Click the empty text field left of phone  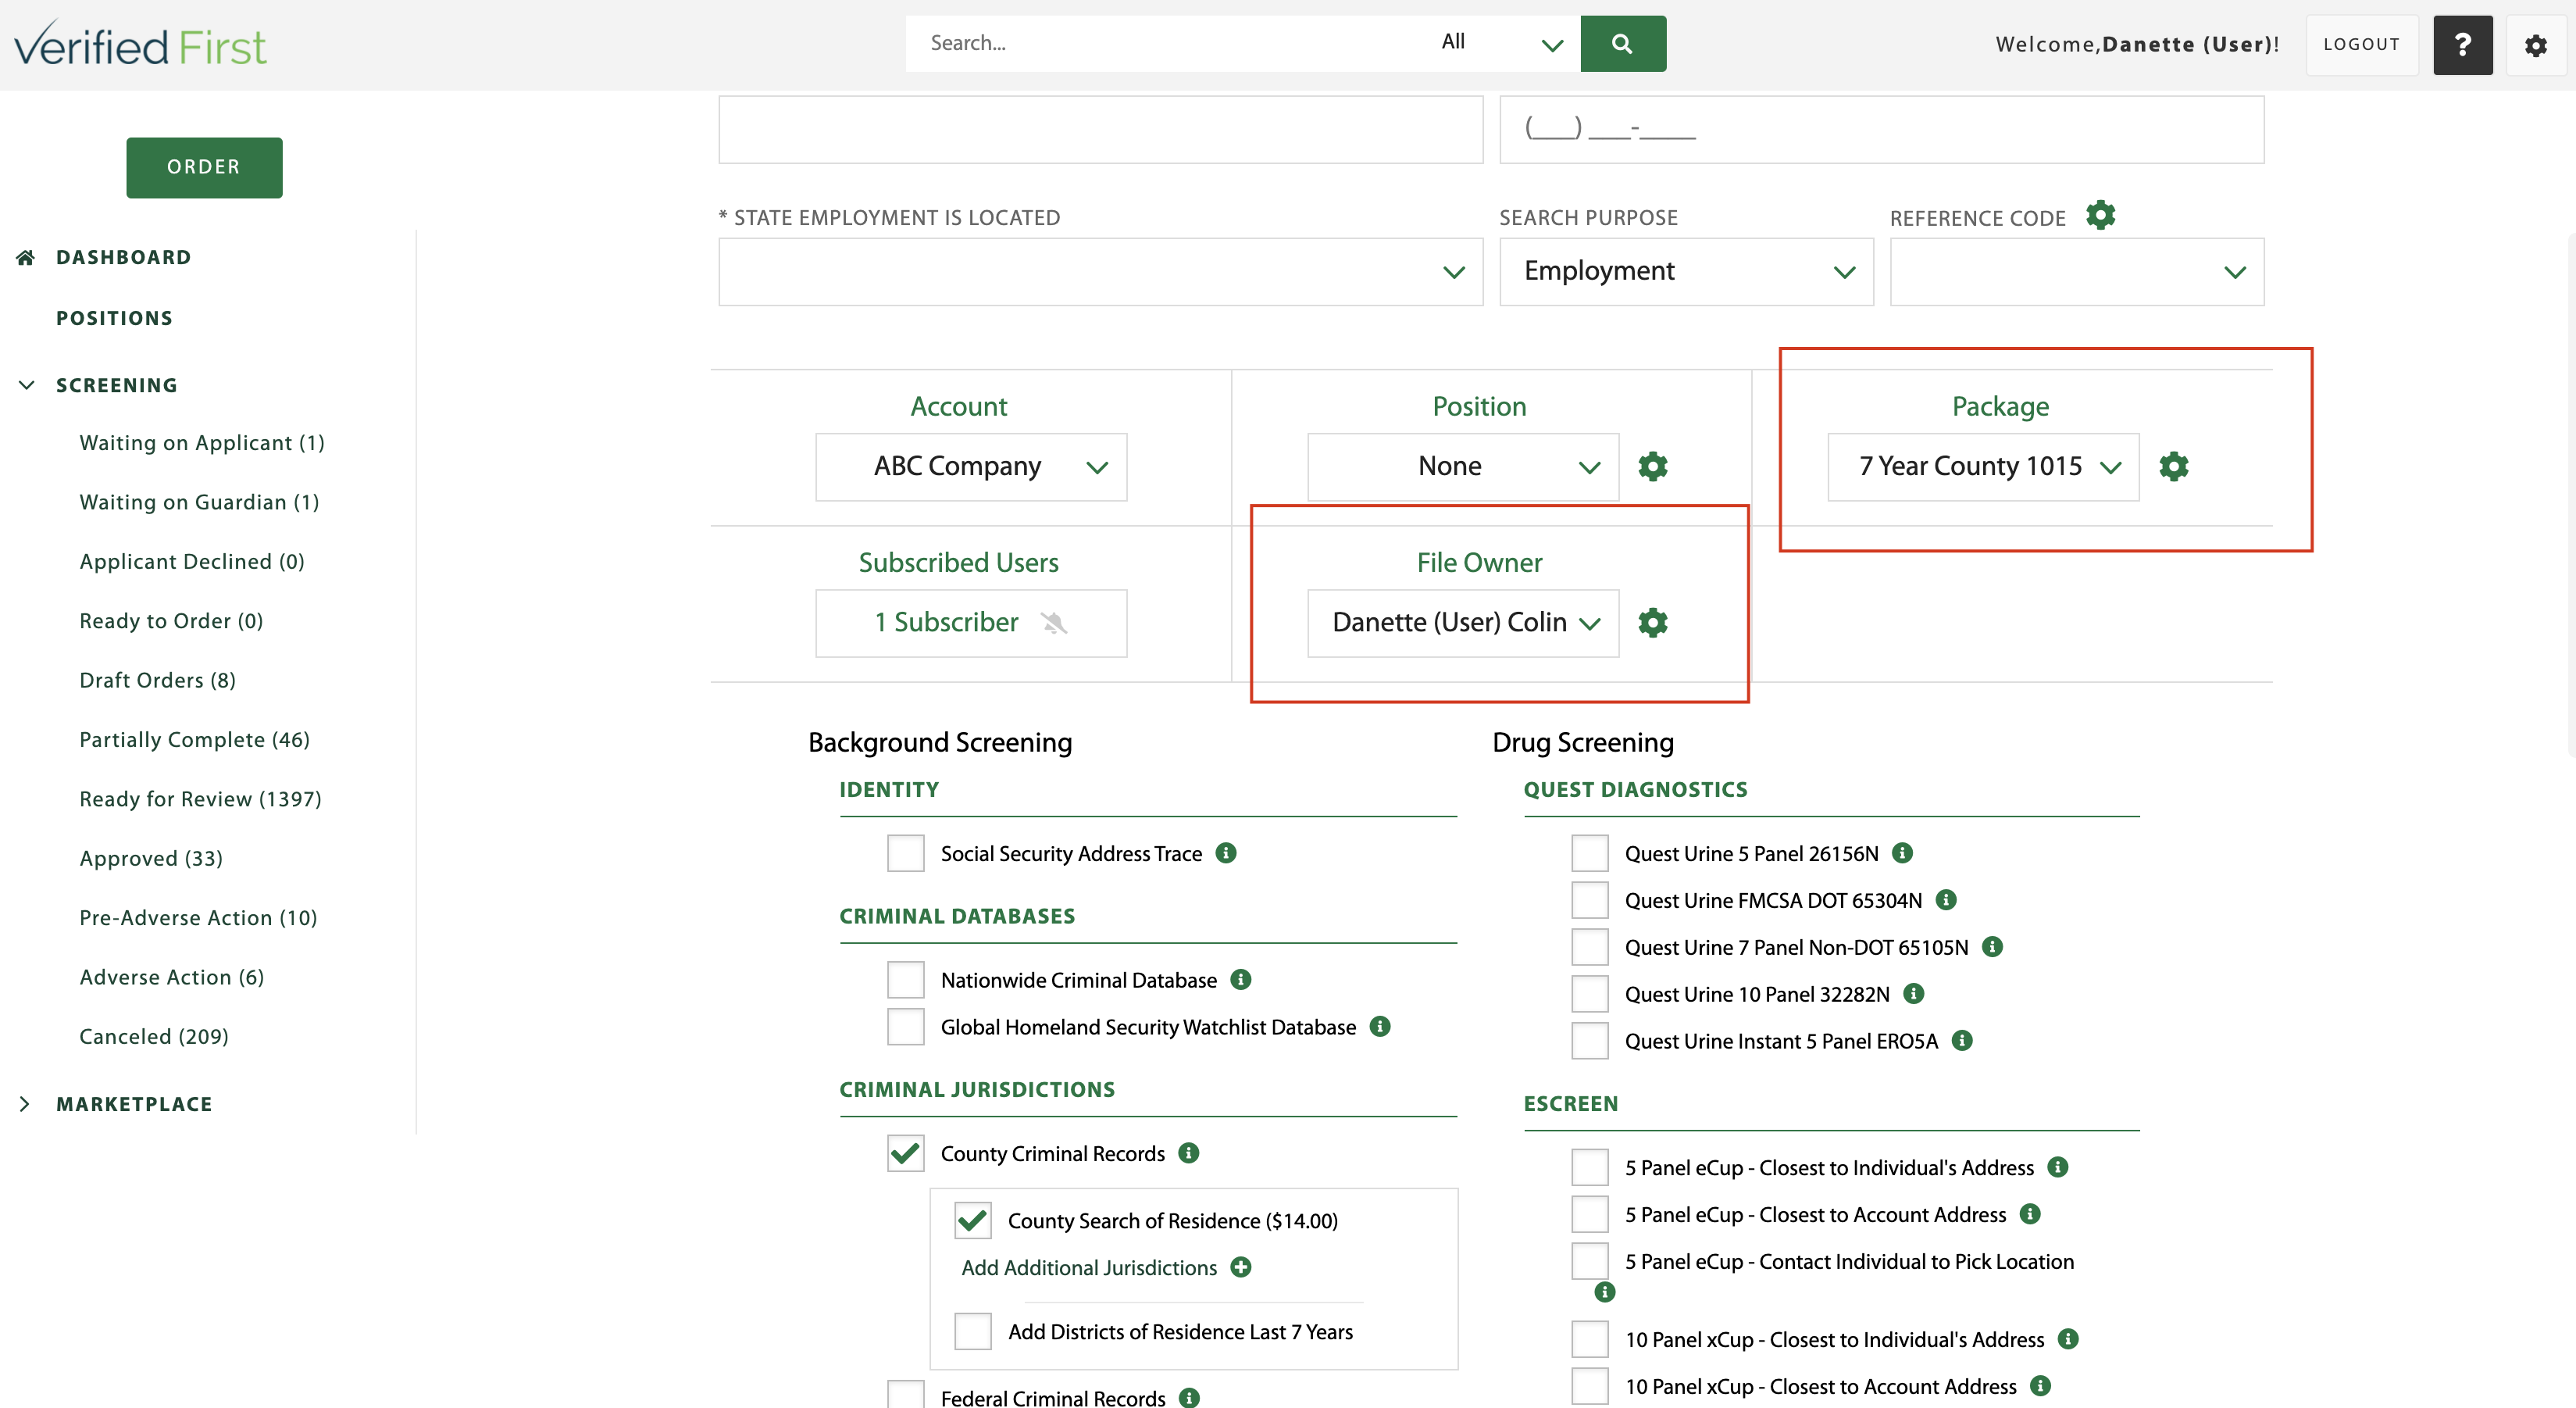[x=1100, y=129]
